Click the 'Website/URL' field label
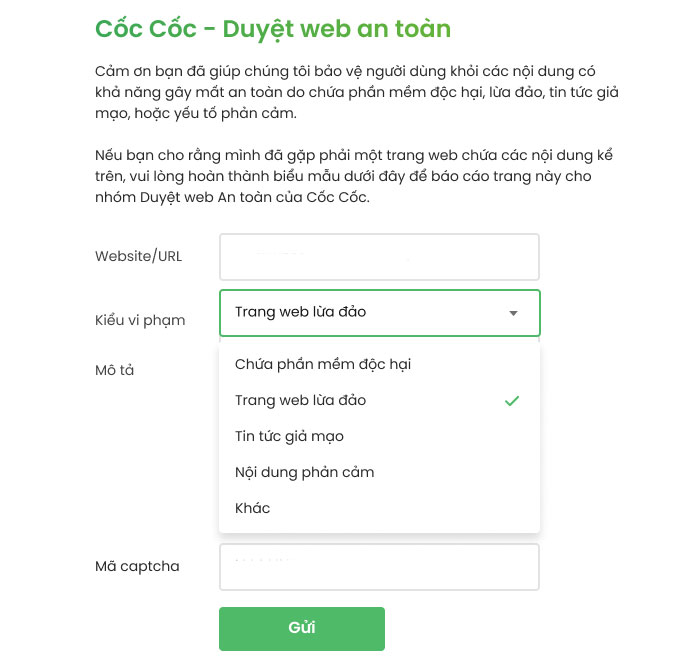This screenshot has height=669, width=684. point(139,256)
